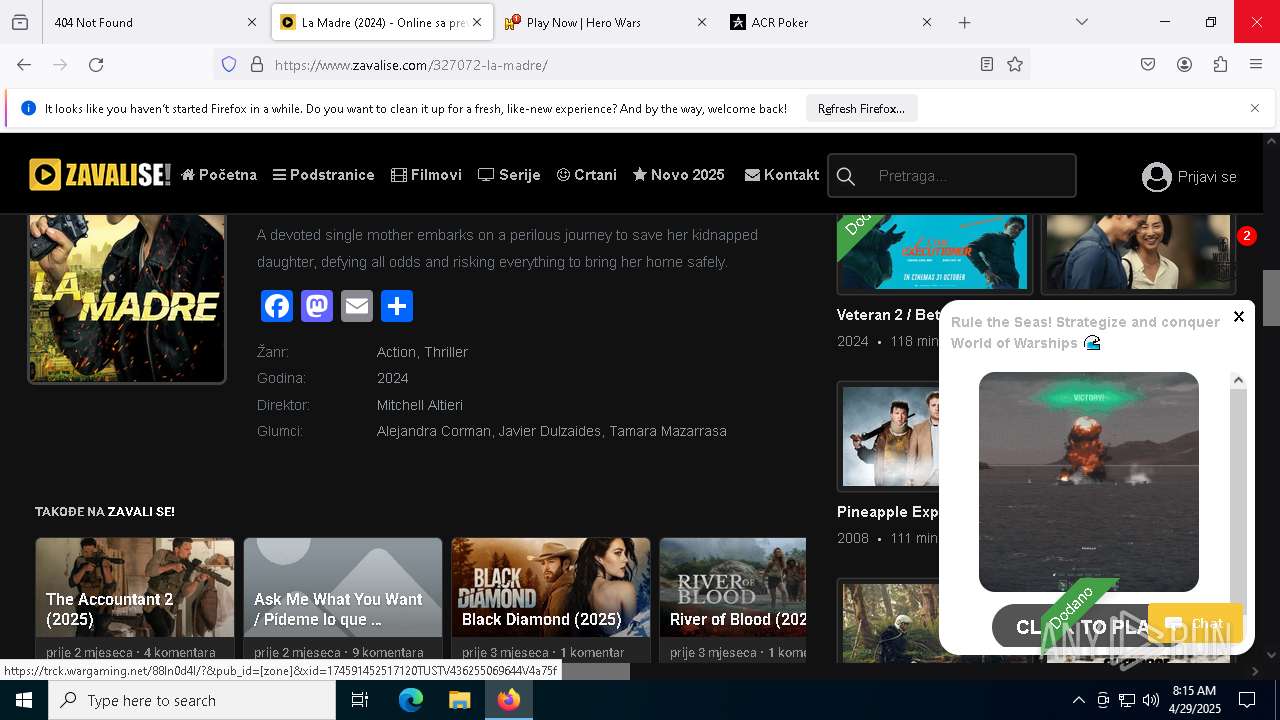
Task: Open Task View on the taskbar
Action: (x=360, y=700)
